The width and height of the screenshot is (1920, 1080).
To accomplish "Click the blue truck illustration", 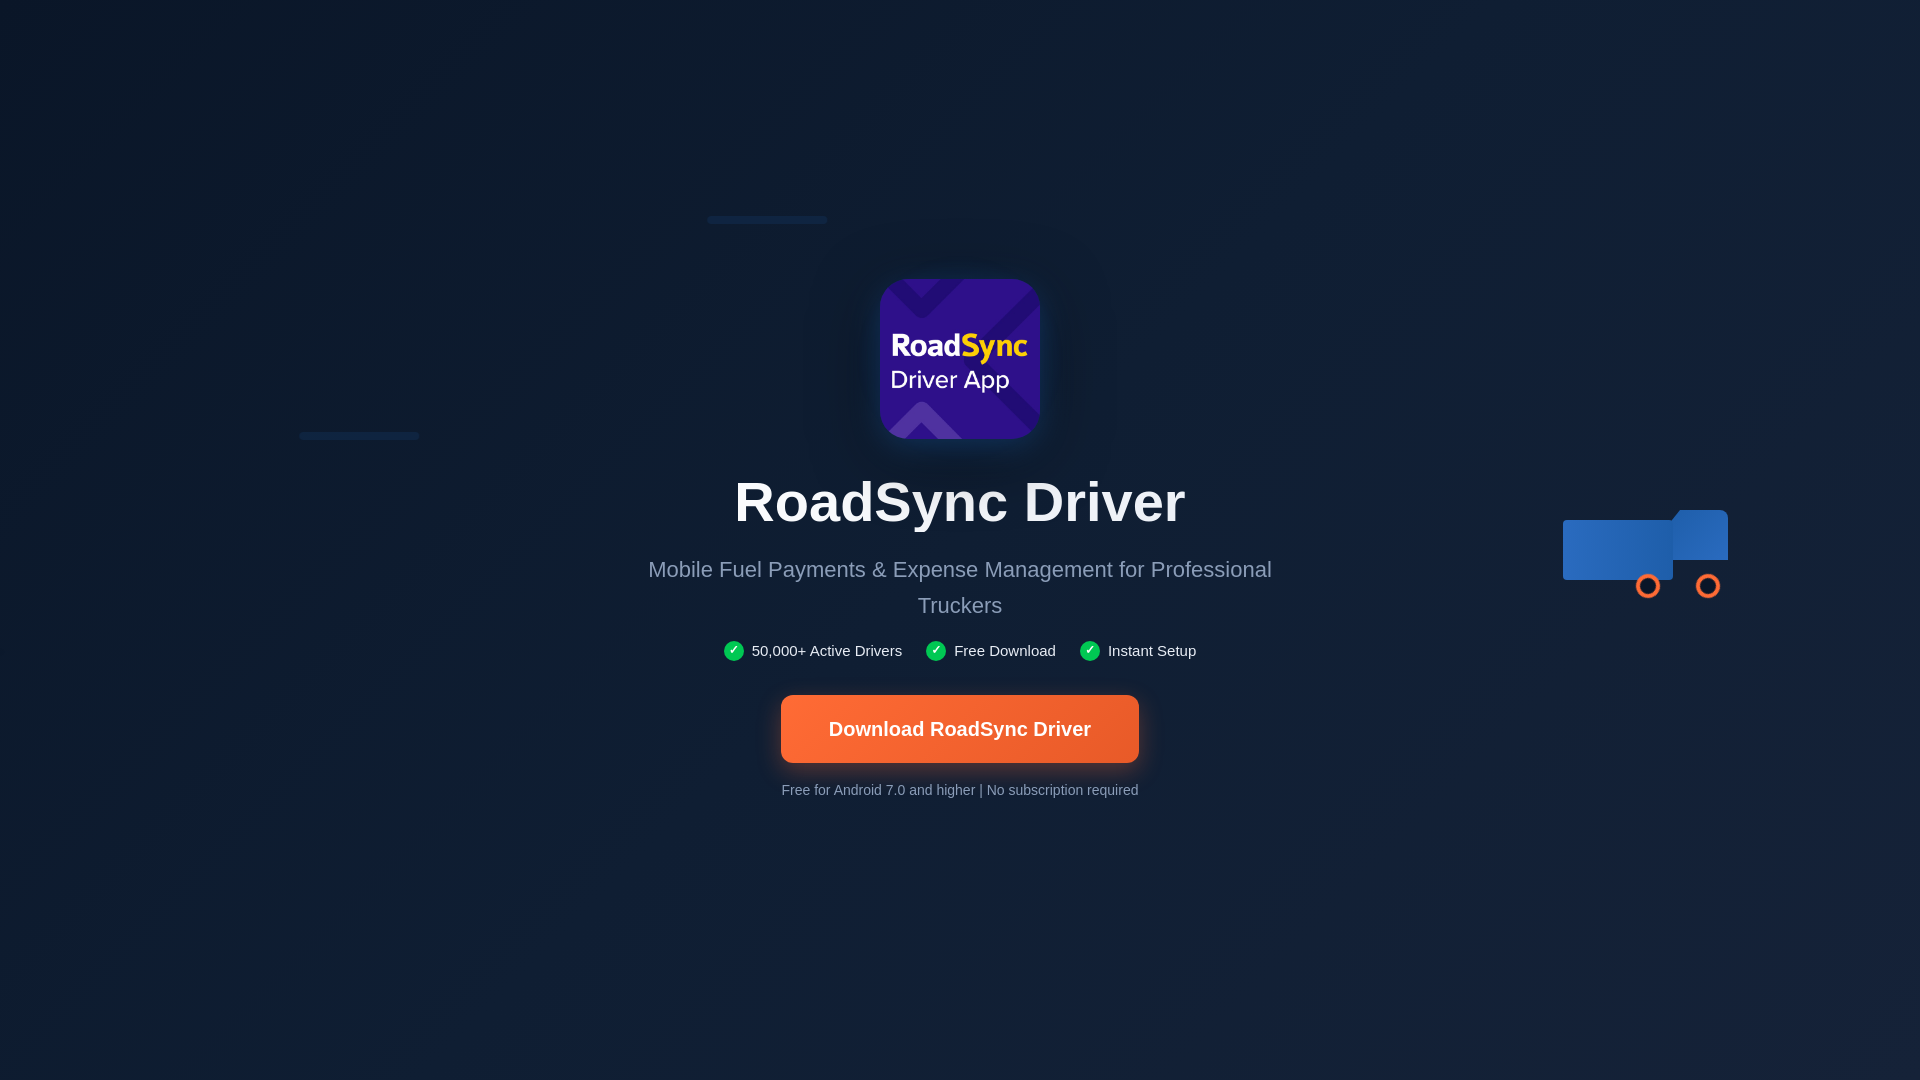I will coord(1645,554).
